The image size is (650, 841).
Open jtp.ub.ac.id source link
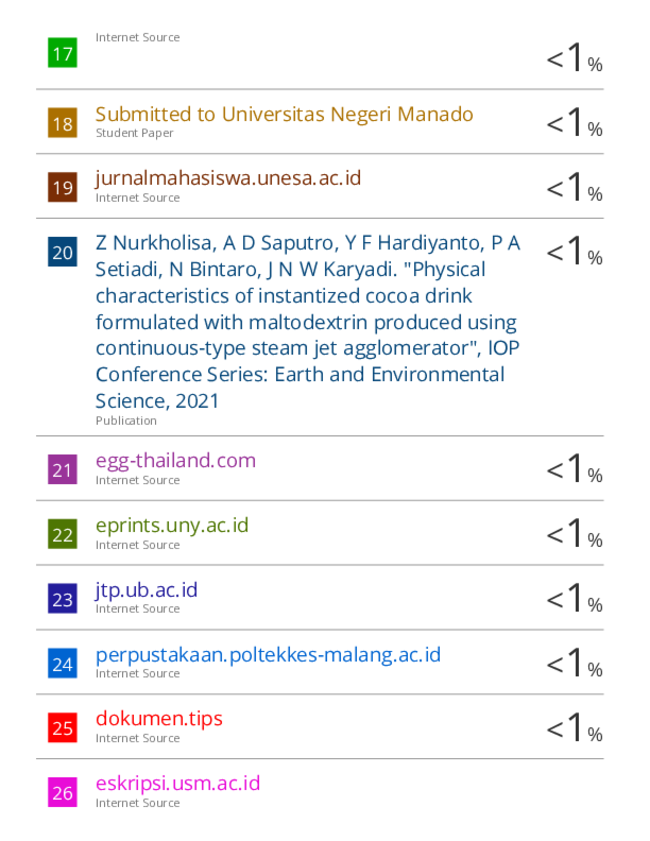point(146,590)
